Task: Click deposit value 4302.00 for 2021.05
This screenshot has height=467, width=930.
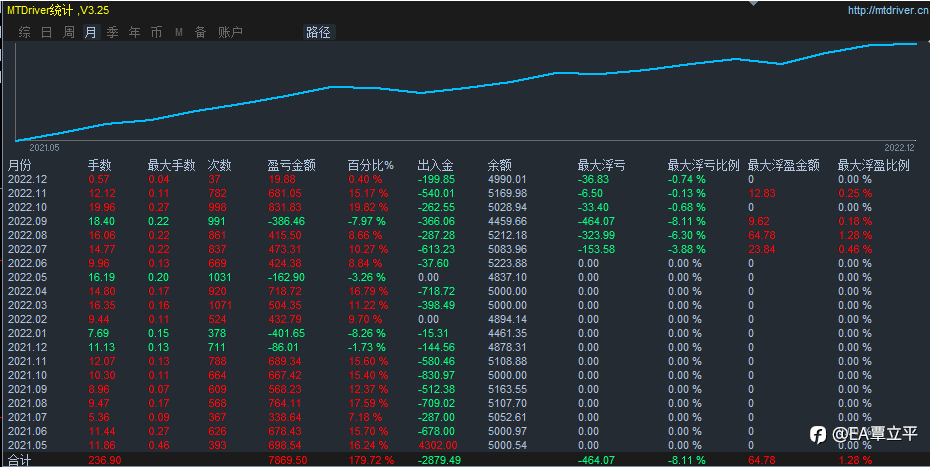Action: (437, 445)
